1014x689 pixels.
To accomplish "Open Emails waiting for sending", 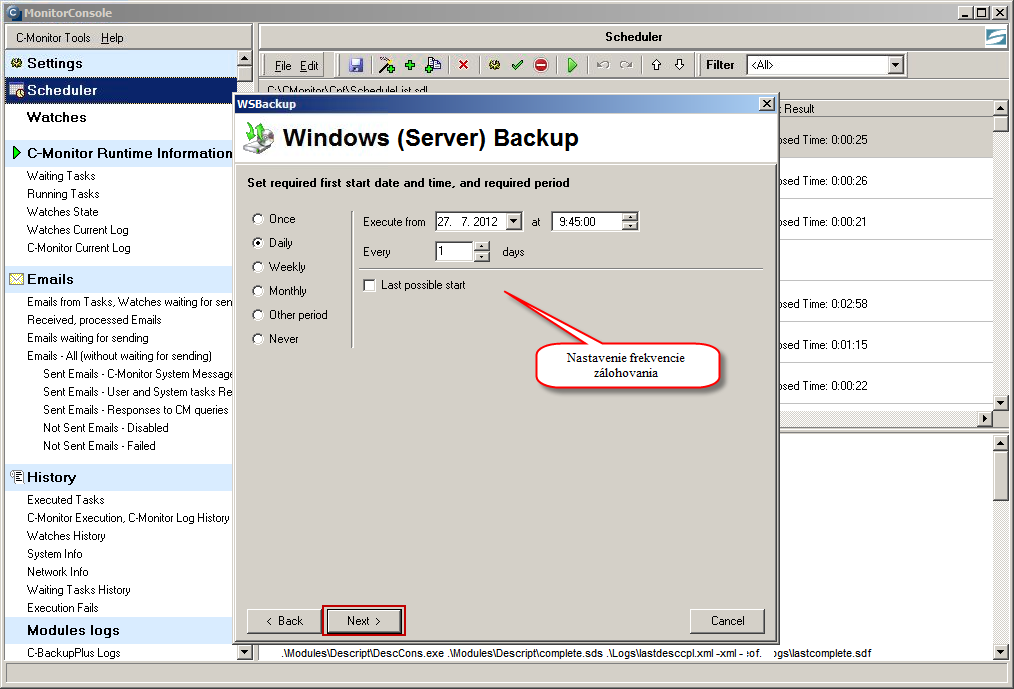I will [87, 338].
